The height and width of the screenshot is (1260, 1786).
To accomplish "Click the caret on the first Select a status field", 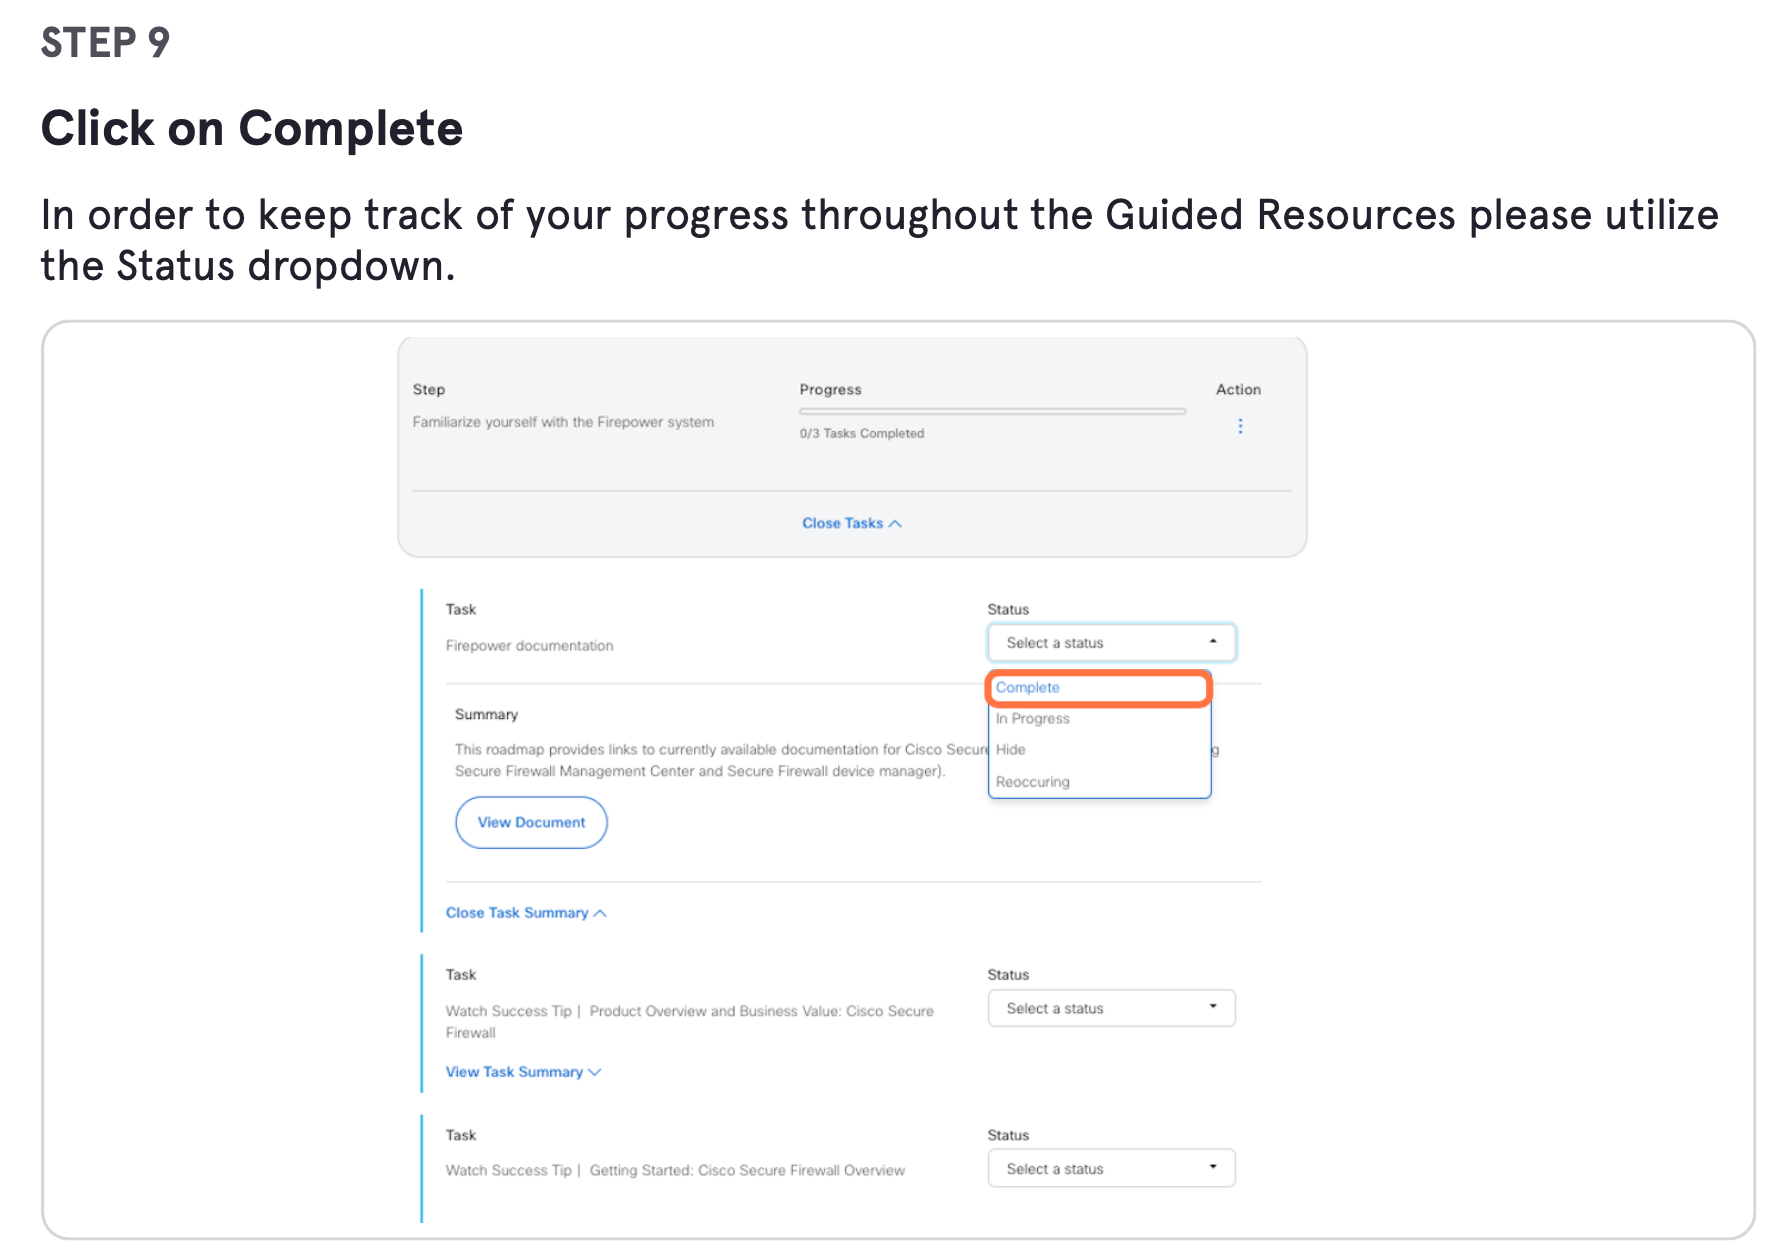I will tap(1213, 642).
